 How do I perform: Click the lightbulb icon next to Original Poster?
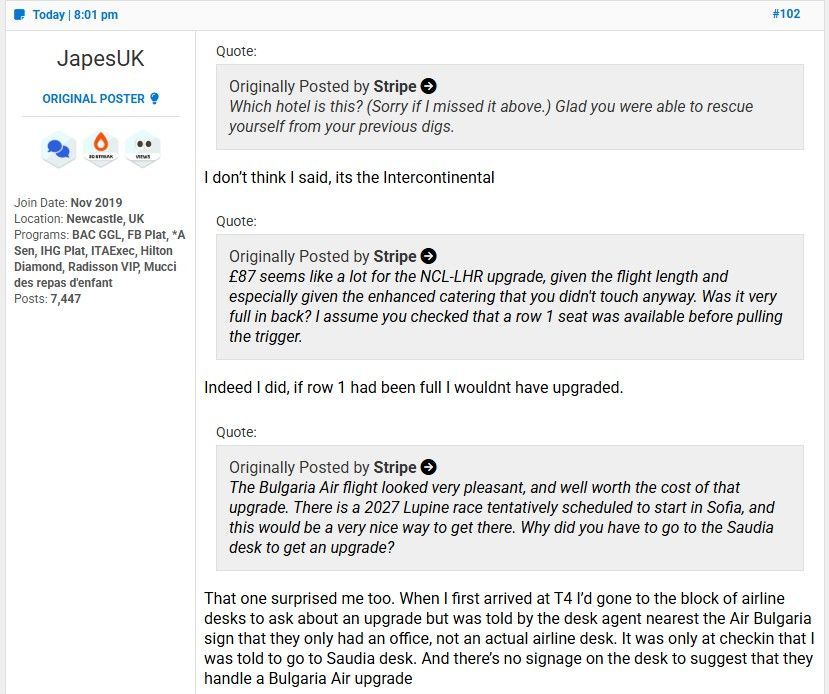(154, 98)
